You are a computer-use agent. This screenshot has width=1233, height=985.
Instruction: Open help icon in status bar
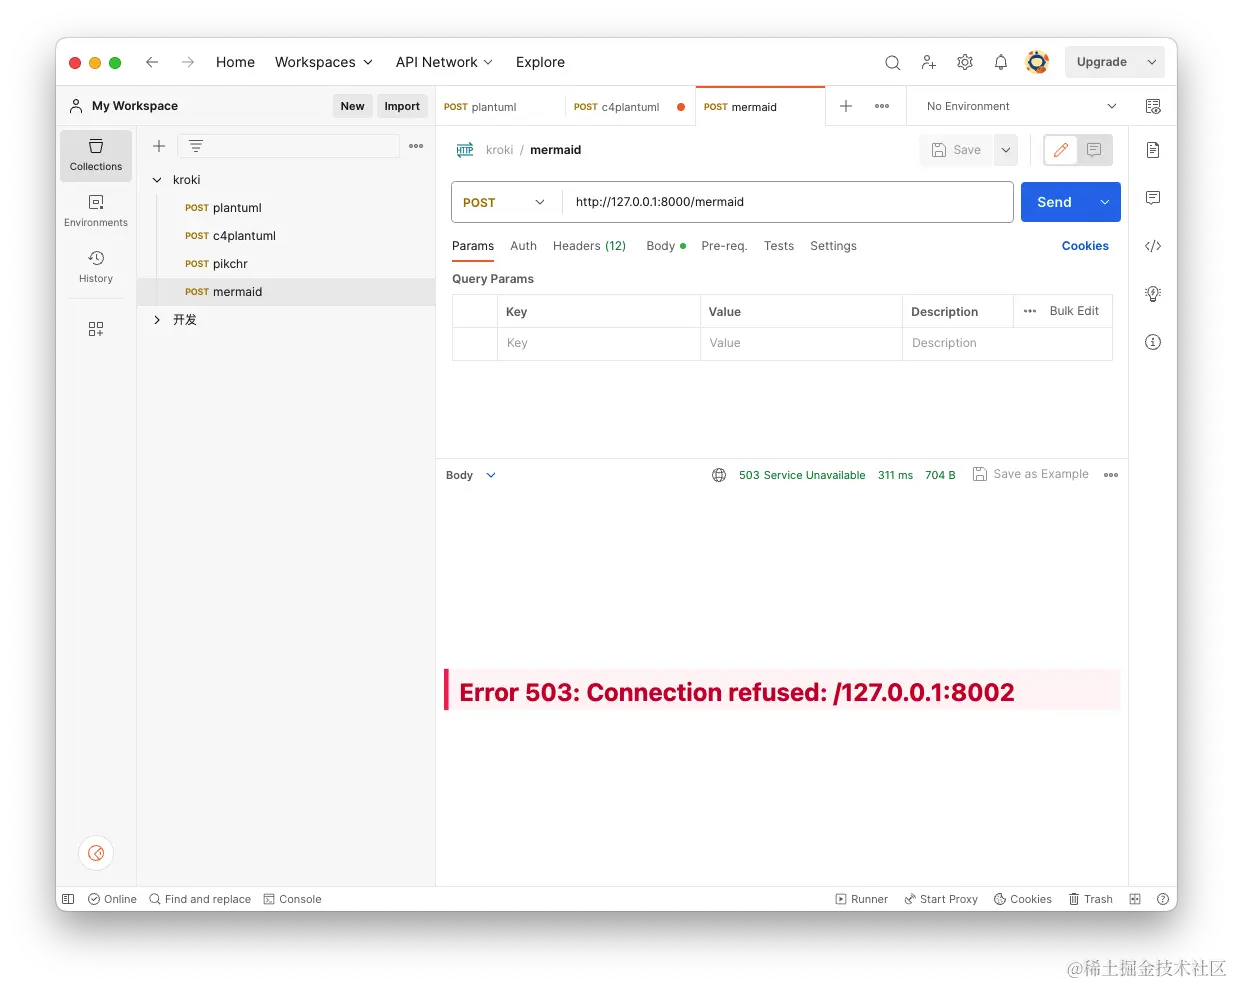[x=1163, y=899]
